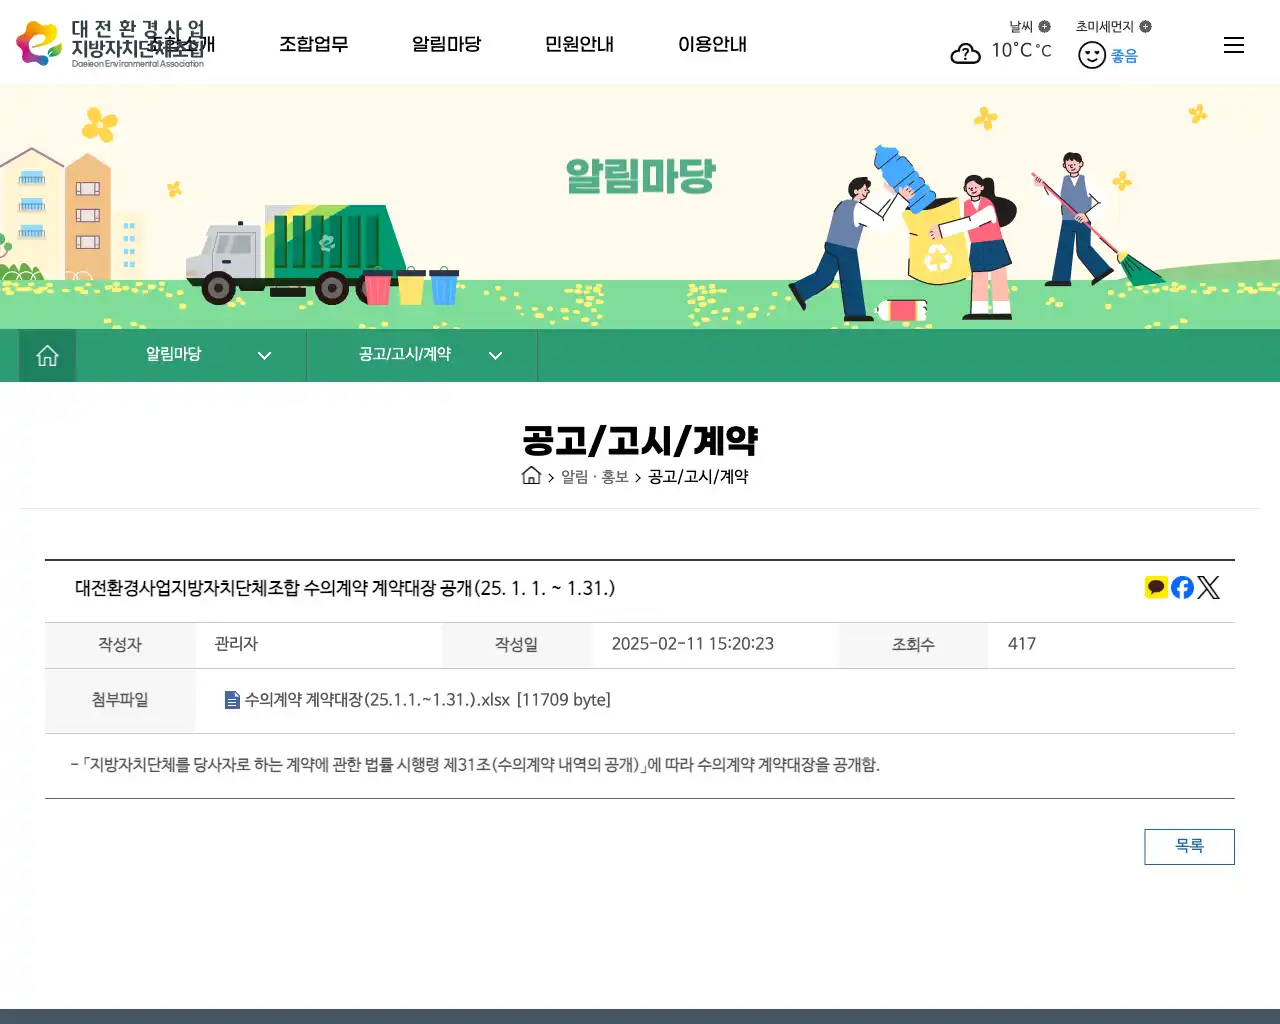1280x1024 pixels.
Task: Click the fine dust smiley face icon
Action: [1091, 55]
